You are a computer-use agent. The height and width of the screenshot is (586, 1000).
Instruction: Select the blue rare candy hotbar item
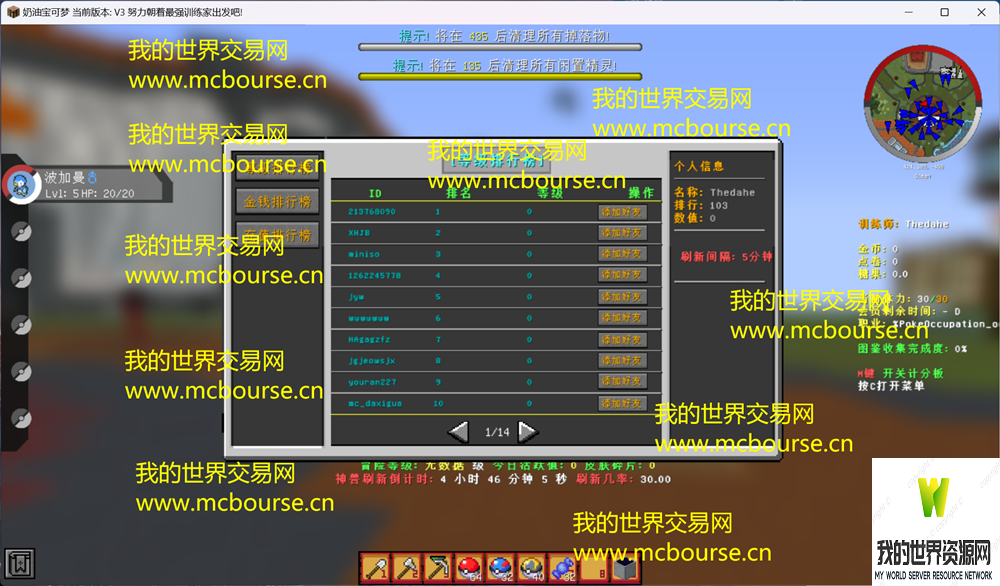(563, 567)
